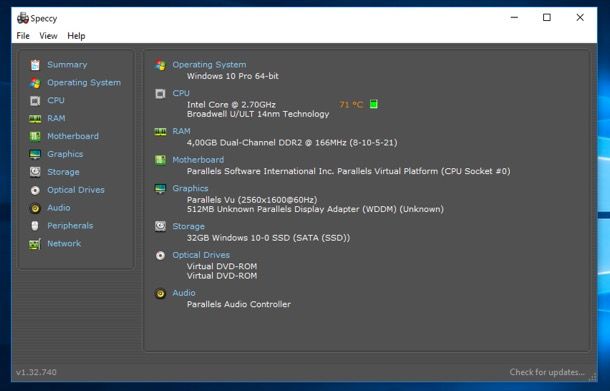Click the RAM heading link in summary

[182, 131]
